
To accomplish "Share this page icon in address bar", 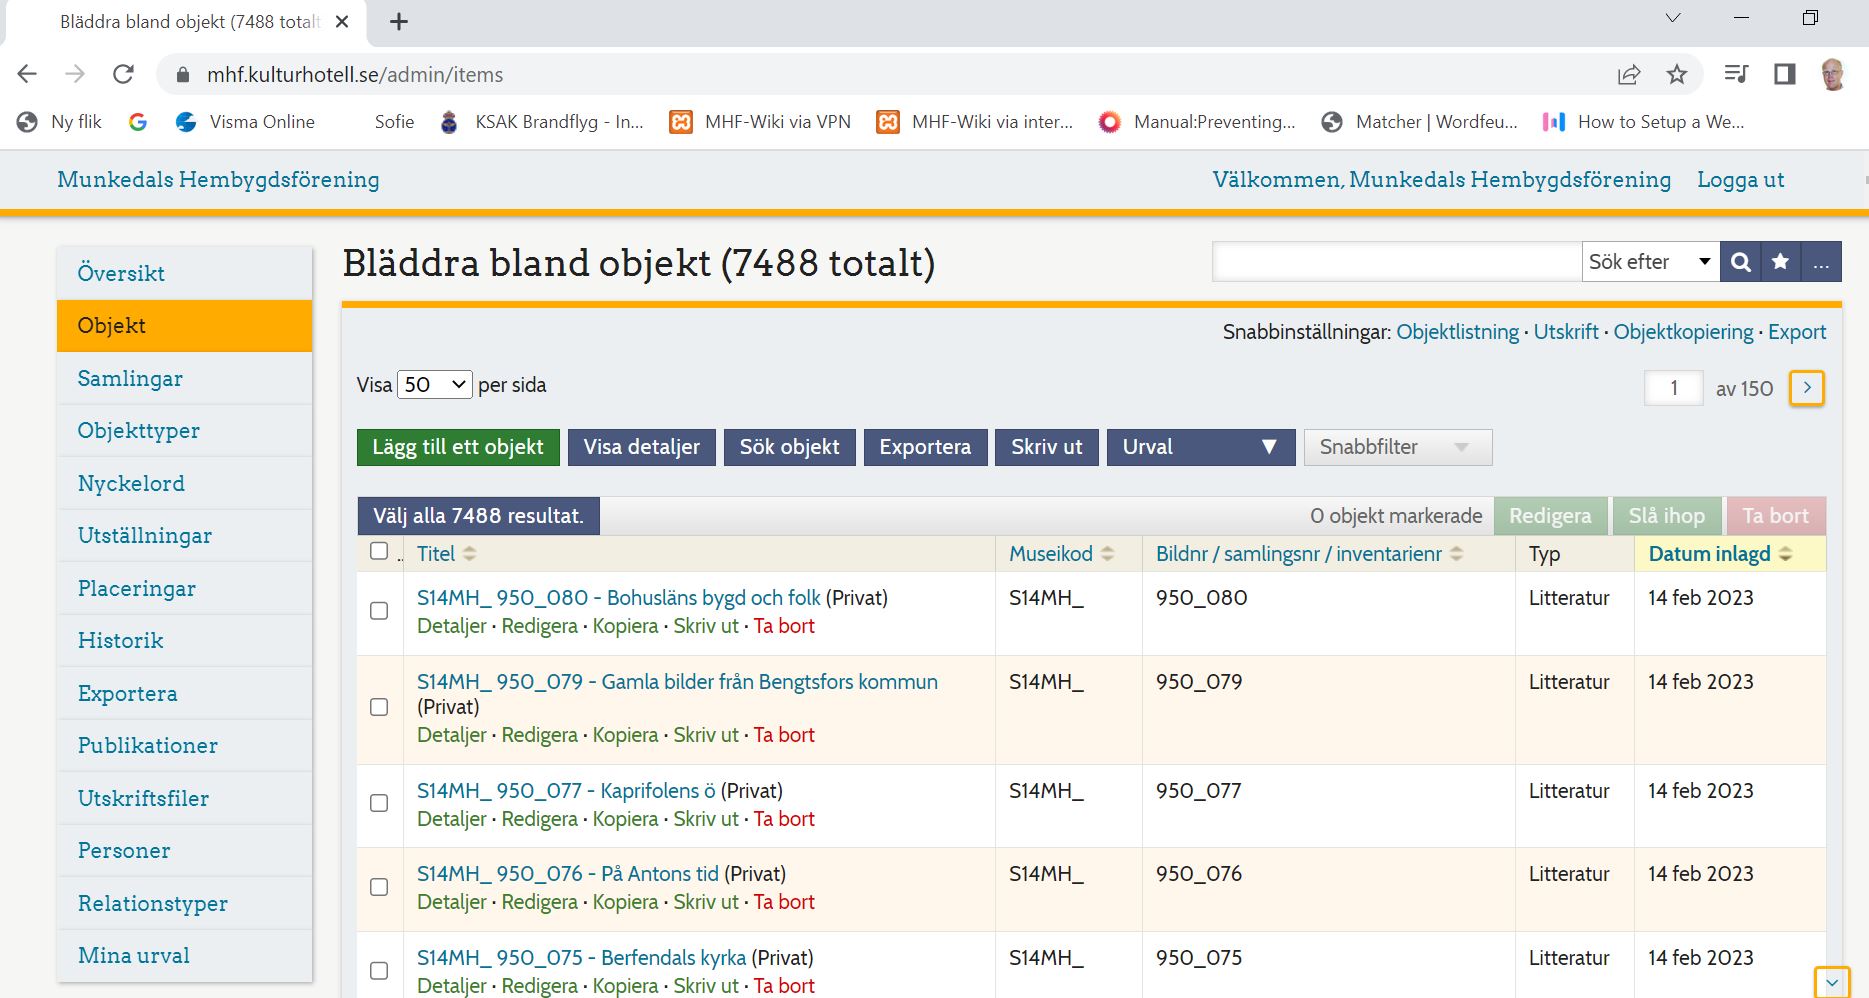I will [1629, 74].
